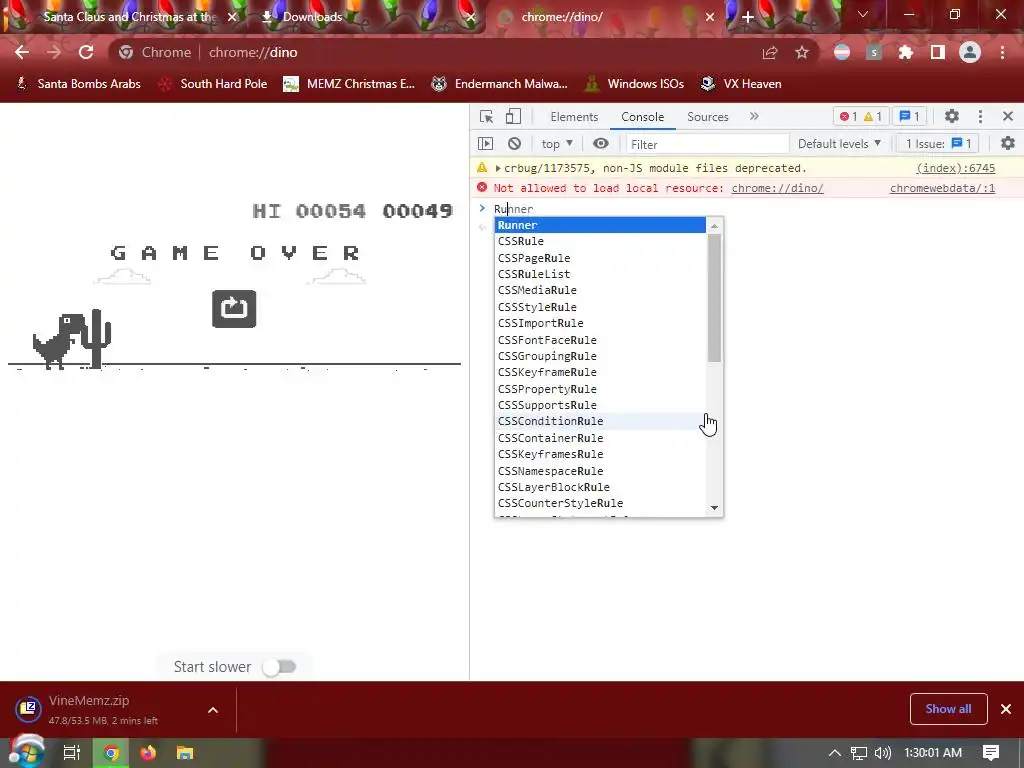The image size is (1024, 768).
Task: Click the 'S' extension icon in toolbar
Action: coord(874,52)
